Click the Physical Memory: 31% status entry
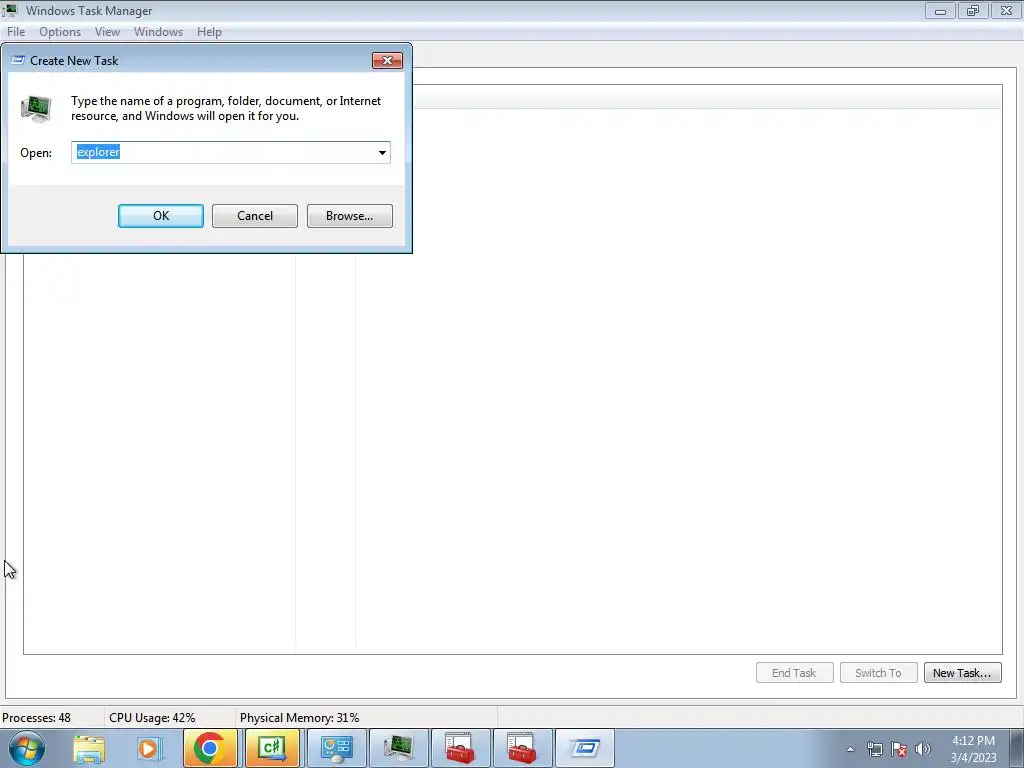Image resolution: width=1024 pixels, height=768 pixels. point(299,718)
